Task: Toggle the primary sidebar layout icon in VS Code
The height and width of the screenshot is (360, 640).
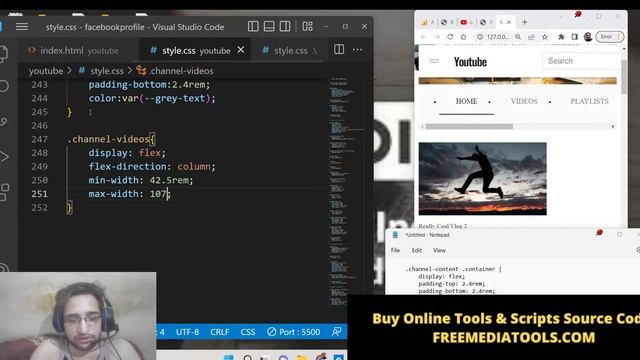Action: [253, 27]
